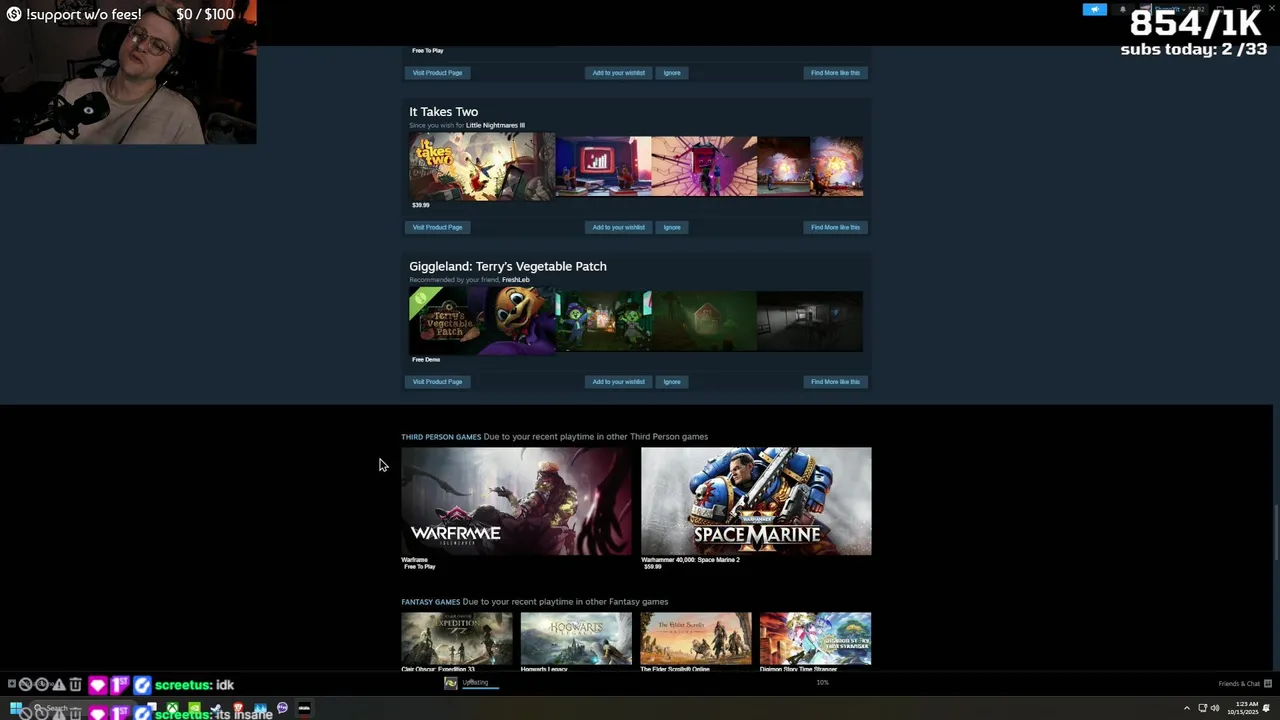Open the Brave browser taskbar icon
Viewport: 1280px width, 720px height.
tap(238, 709)
